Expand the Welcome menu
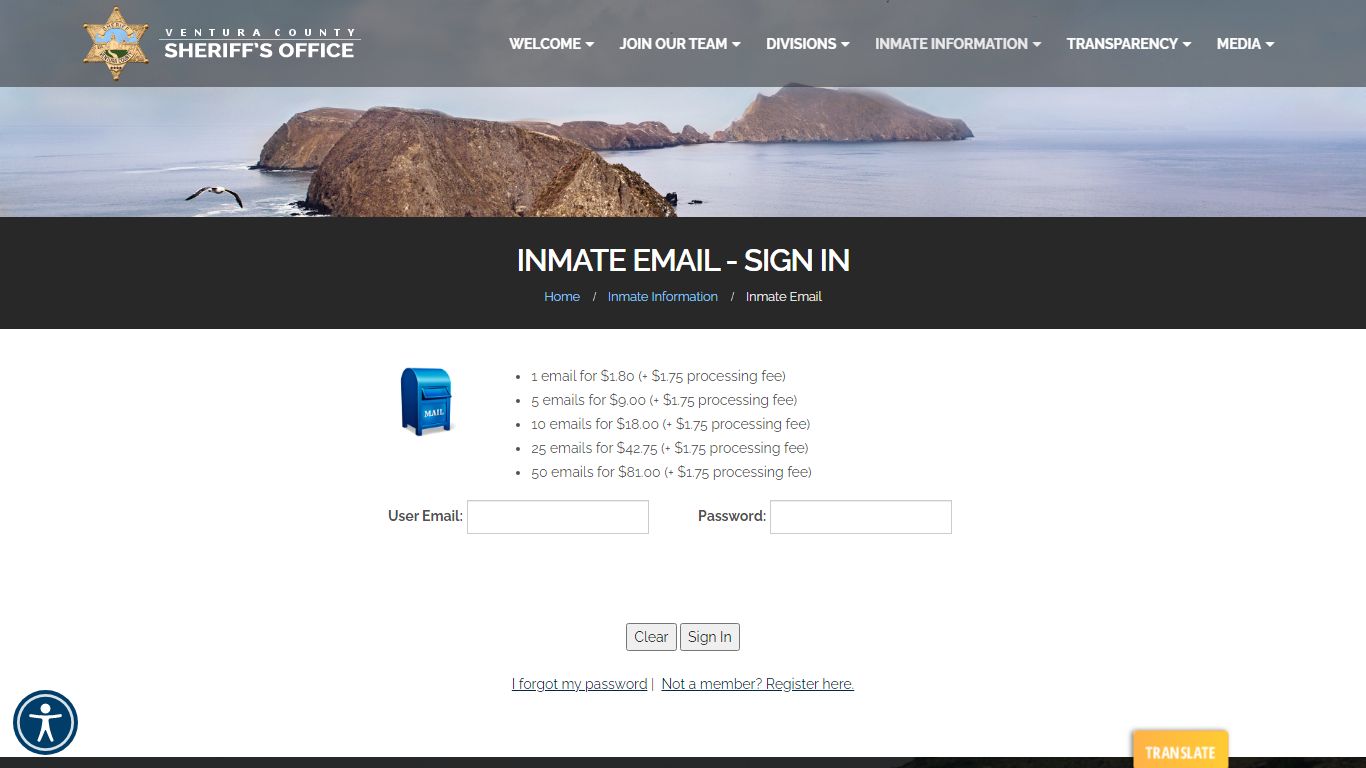The height and width of the screenshot is (768, 1366). pyautogui.click(x=551, y=44)
